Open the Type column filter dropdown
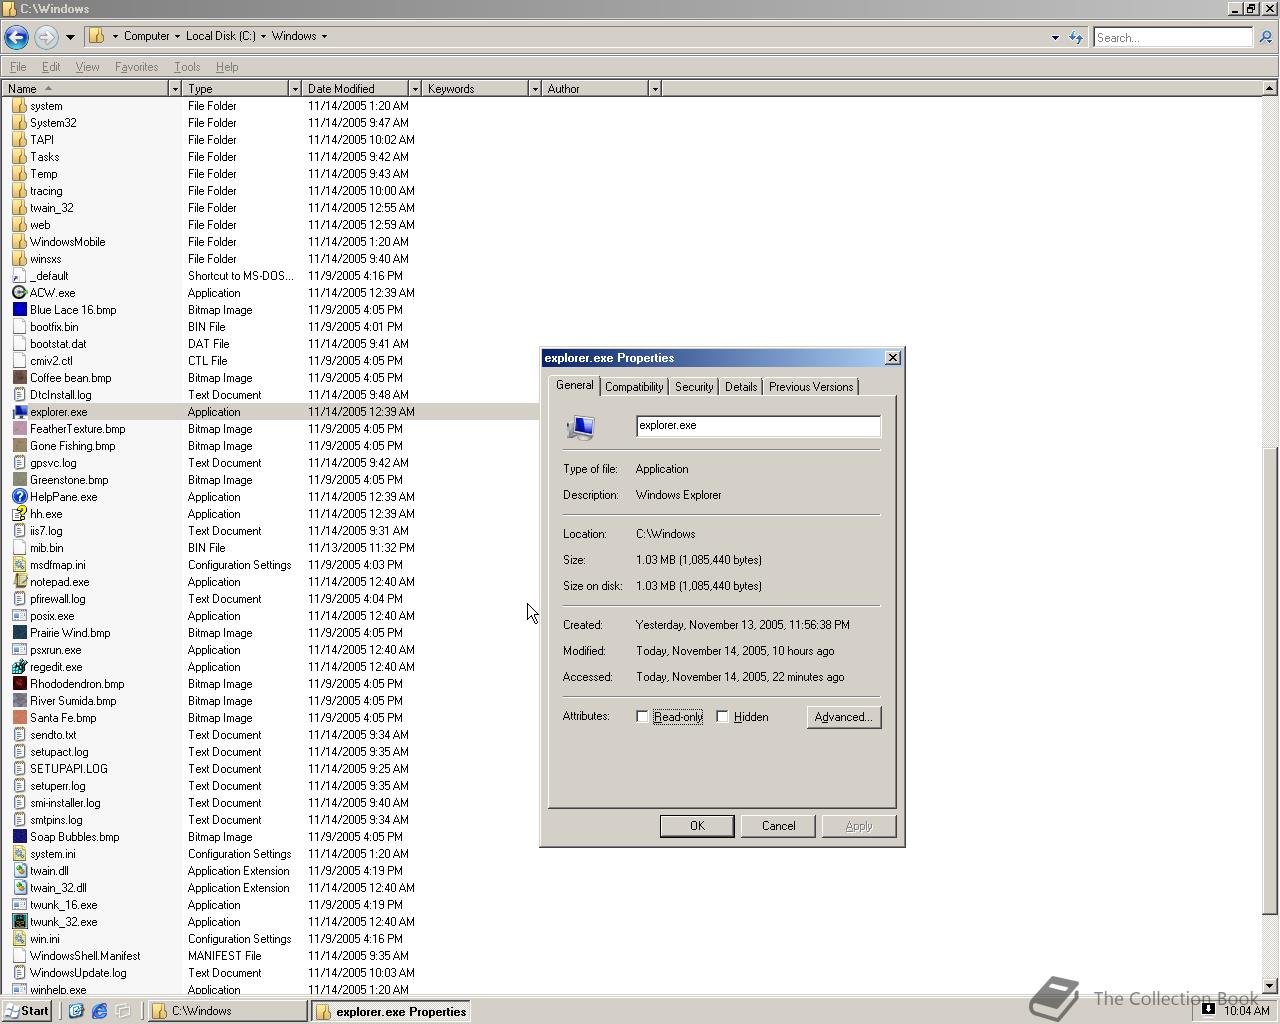The width and height of the screenshot is (1280, 1024). tap(295, 89)
